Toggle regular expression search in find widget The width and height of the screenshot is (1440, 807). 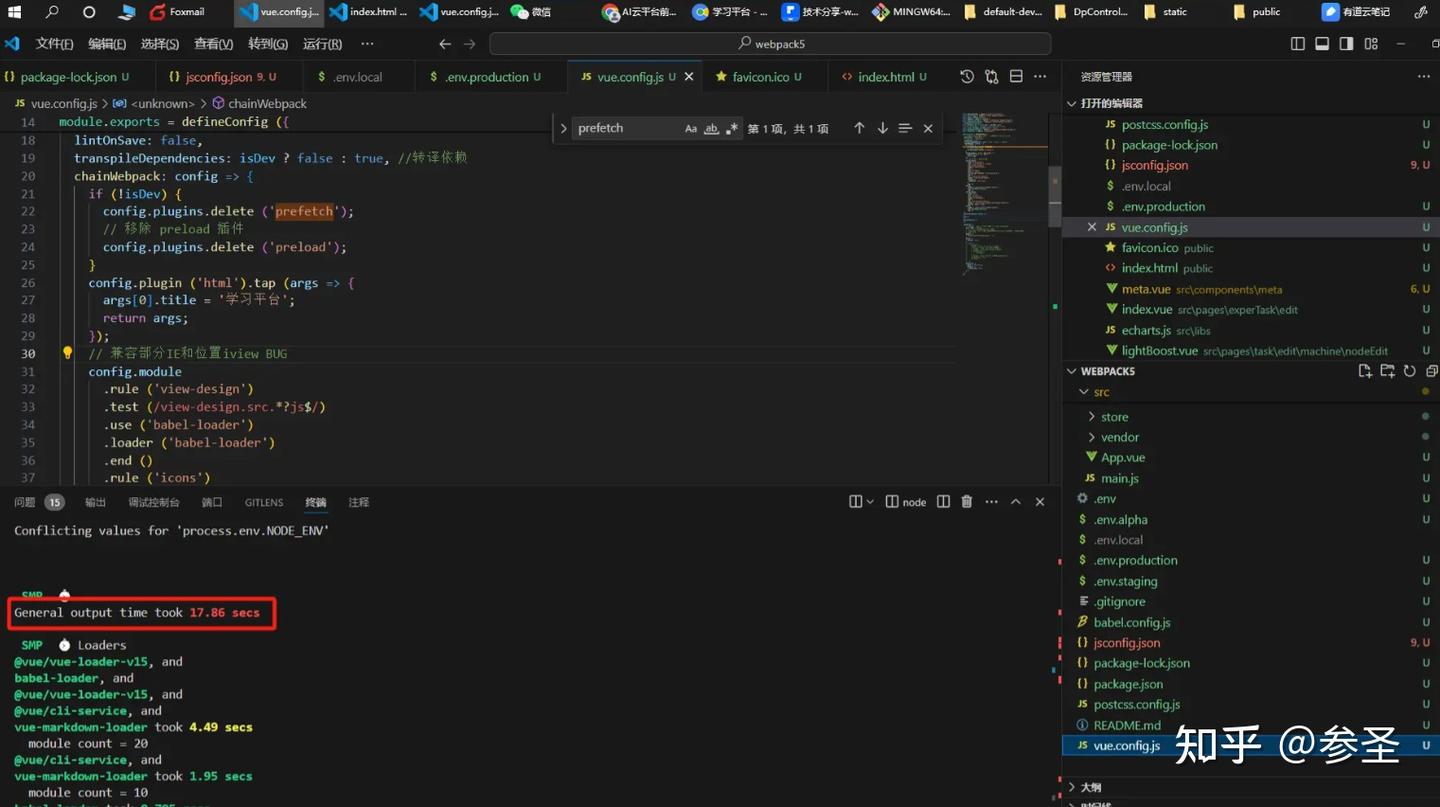(x=732, y=128)
